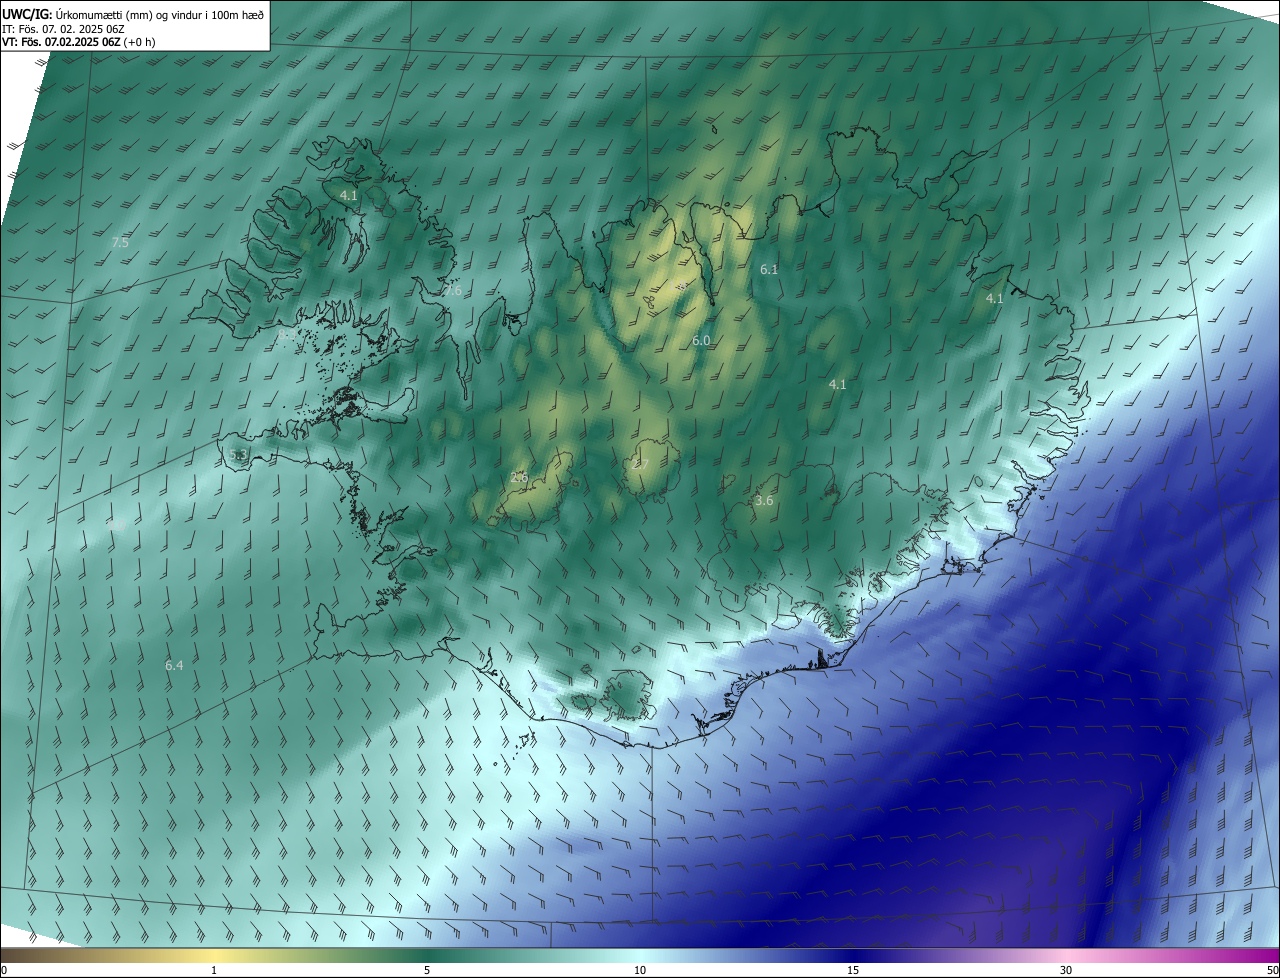
Task: Click the 50 tick on the color scale
Action: (1272, 970)
